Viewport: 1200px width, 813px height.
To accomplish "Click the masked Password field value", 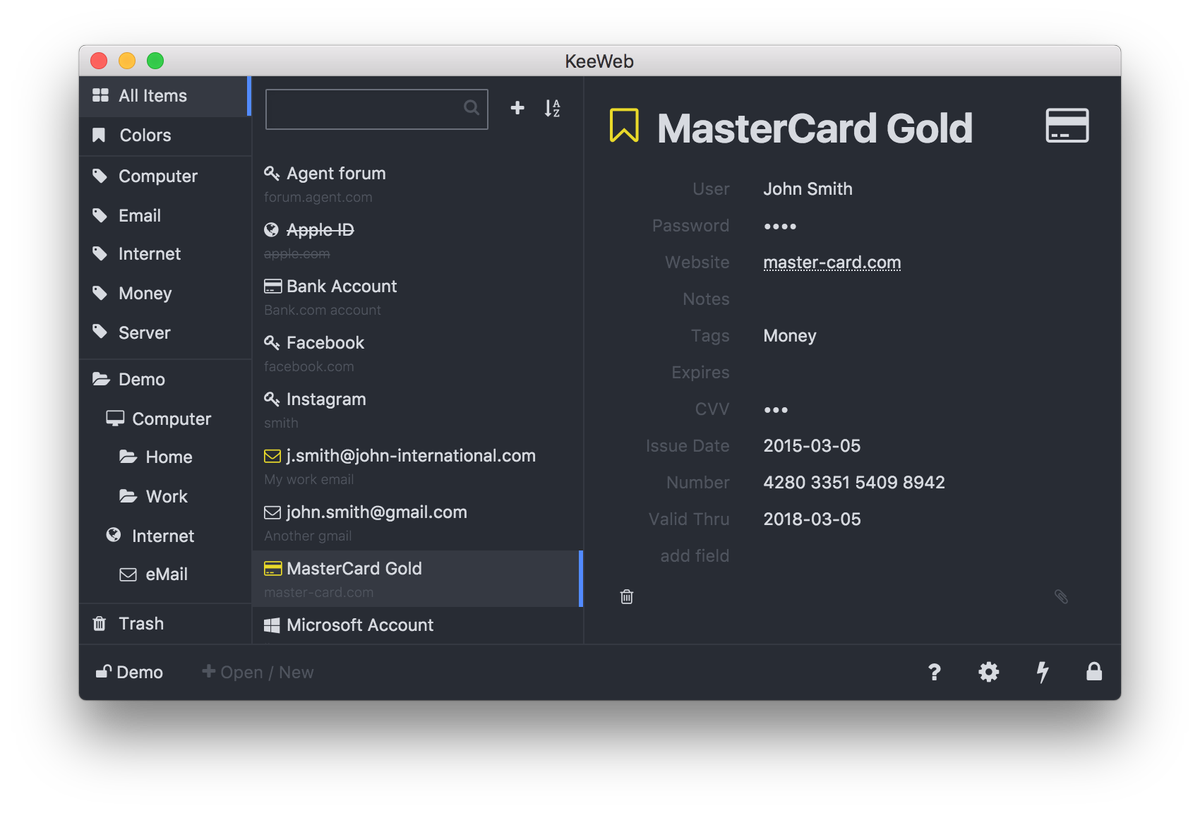I will pyautogui.click(x=780, y=226).
